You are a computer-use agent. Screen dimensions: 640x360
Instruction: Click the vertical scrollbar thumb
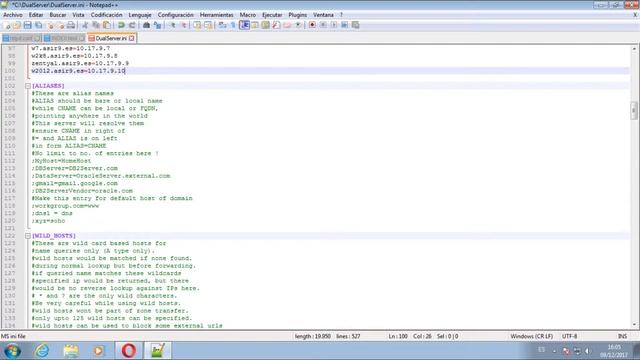tap(635, 110)
